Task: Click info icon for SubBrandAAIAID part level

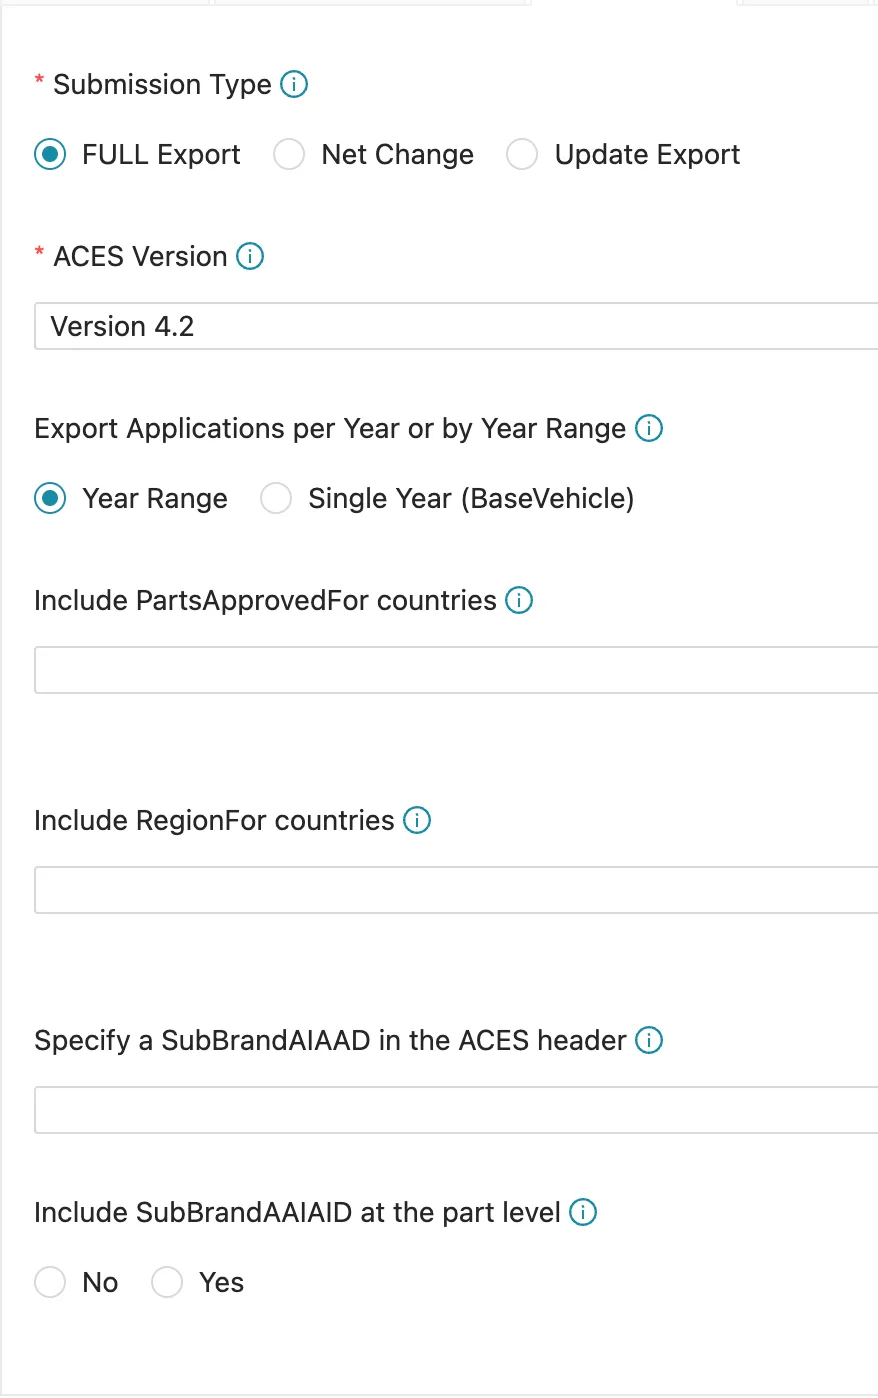Action: pos(583,1213)
